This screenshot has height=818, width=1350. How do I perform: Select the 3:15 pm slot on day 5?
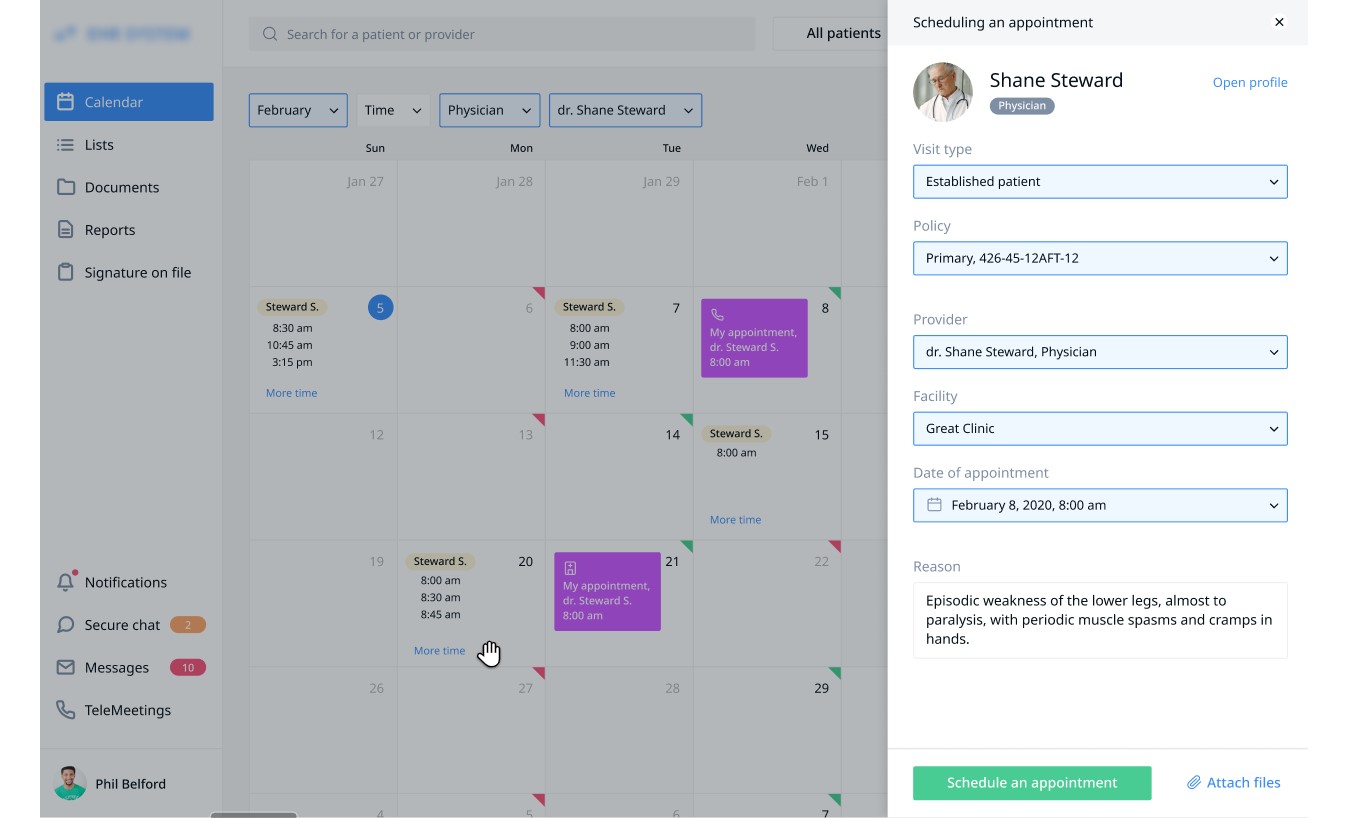click(292, 362)
